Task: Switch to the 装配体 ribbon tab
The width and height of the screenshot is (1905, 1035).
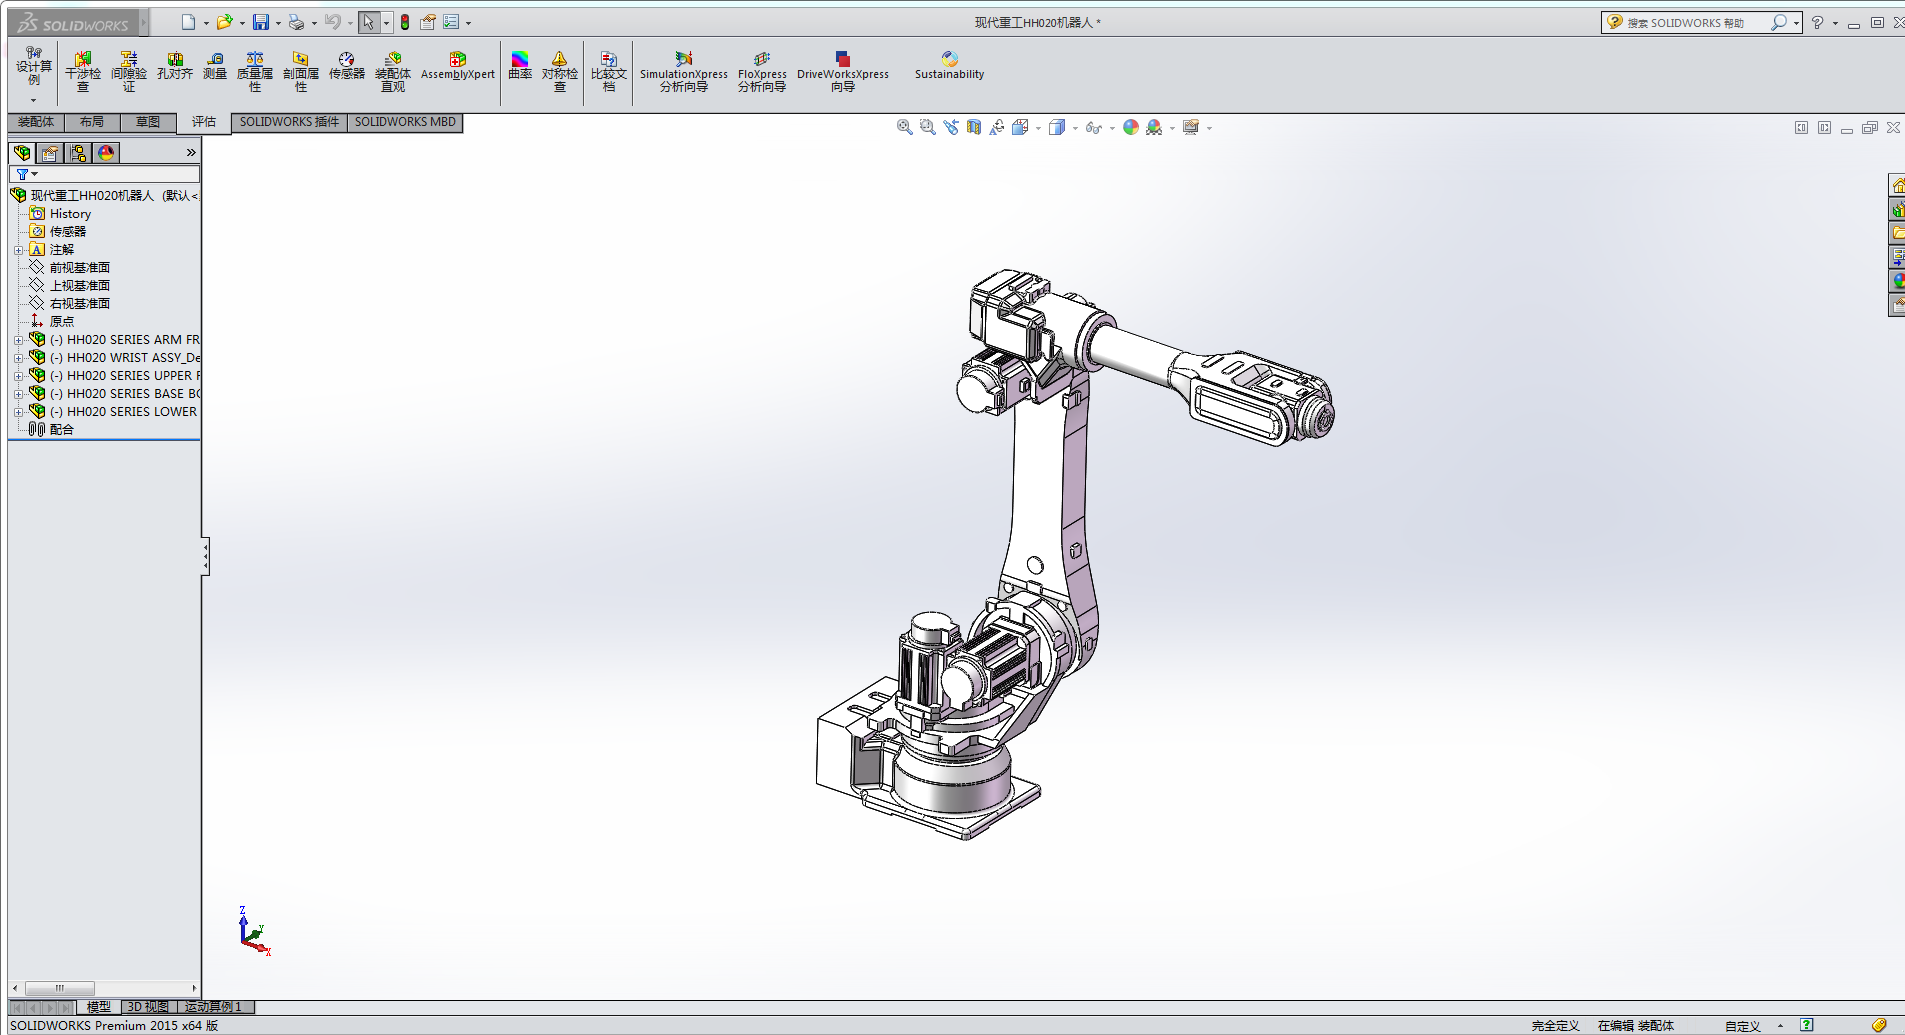Action: point(36,122)
